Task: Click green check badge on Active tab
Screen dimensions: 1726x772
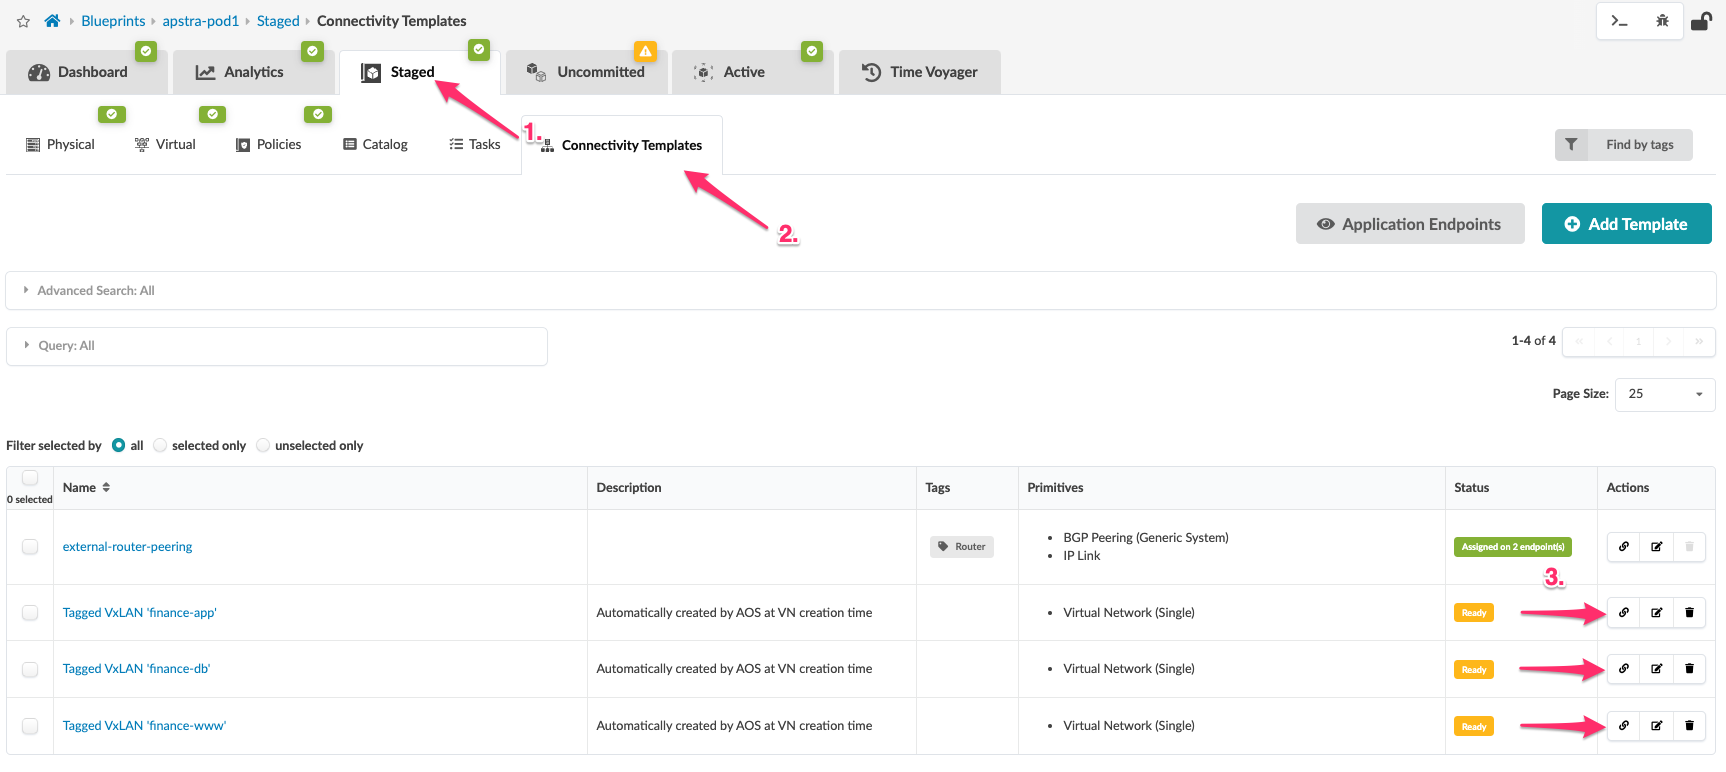Action: point(812,51)
